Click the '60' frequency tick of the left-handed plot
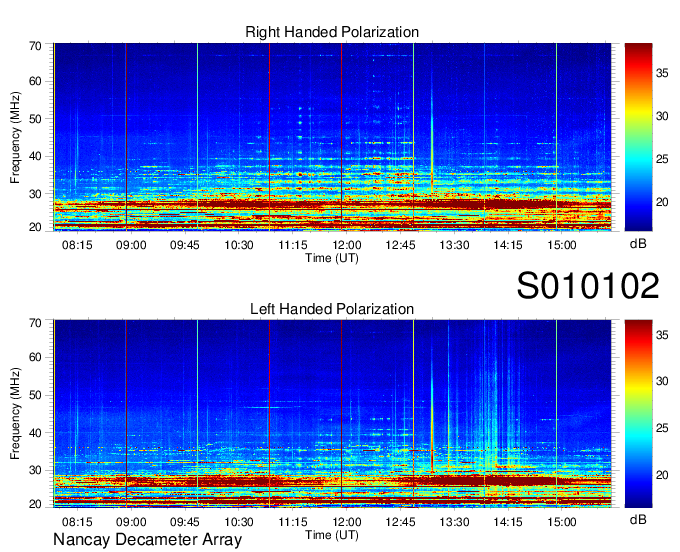Viewport: 680px width, 552px height. (35, 358)
